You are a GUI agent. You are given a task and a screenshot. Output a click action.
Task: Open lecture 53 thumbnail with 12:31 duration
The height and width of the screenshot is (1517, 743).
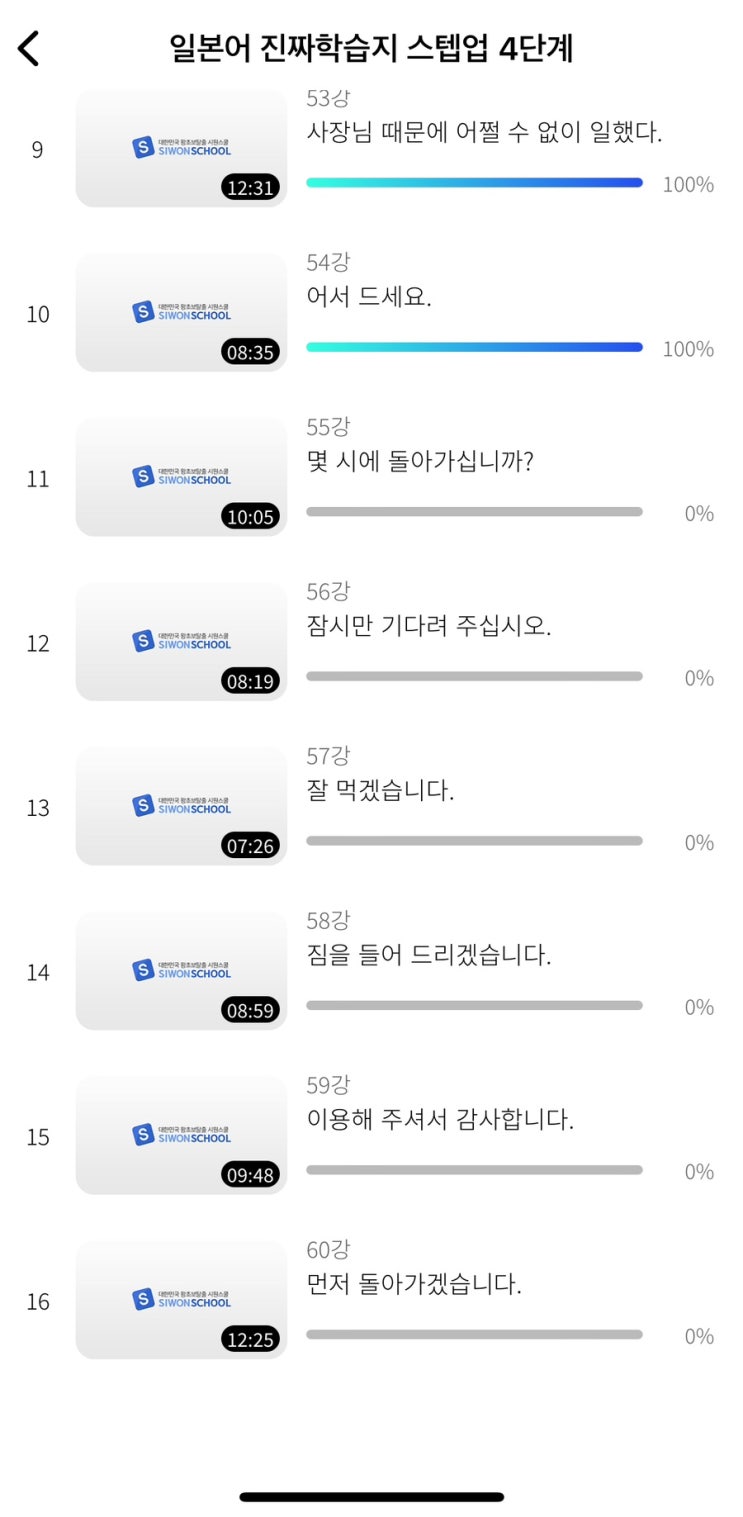(x=181, y=148)
